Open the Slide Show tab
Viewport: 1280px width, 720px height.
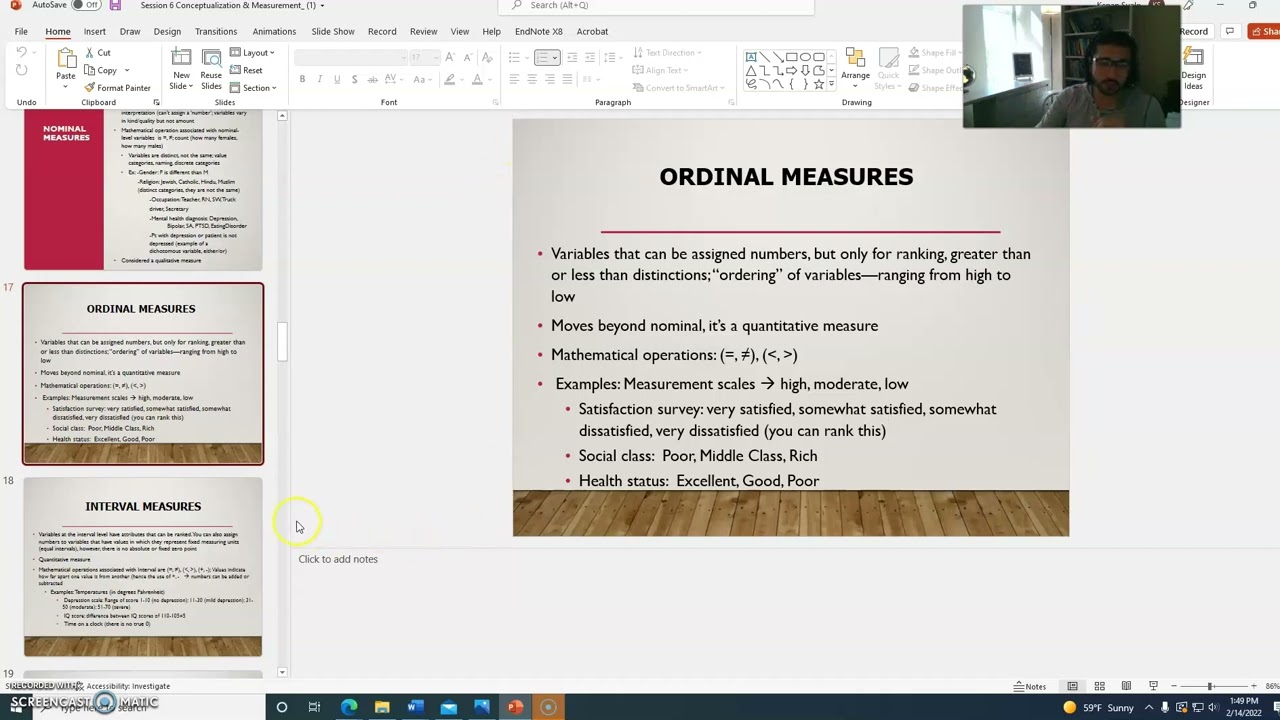pos(333,31)
